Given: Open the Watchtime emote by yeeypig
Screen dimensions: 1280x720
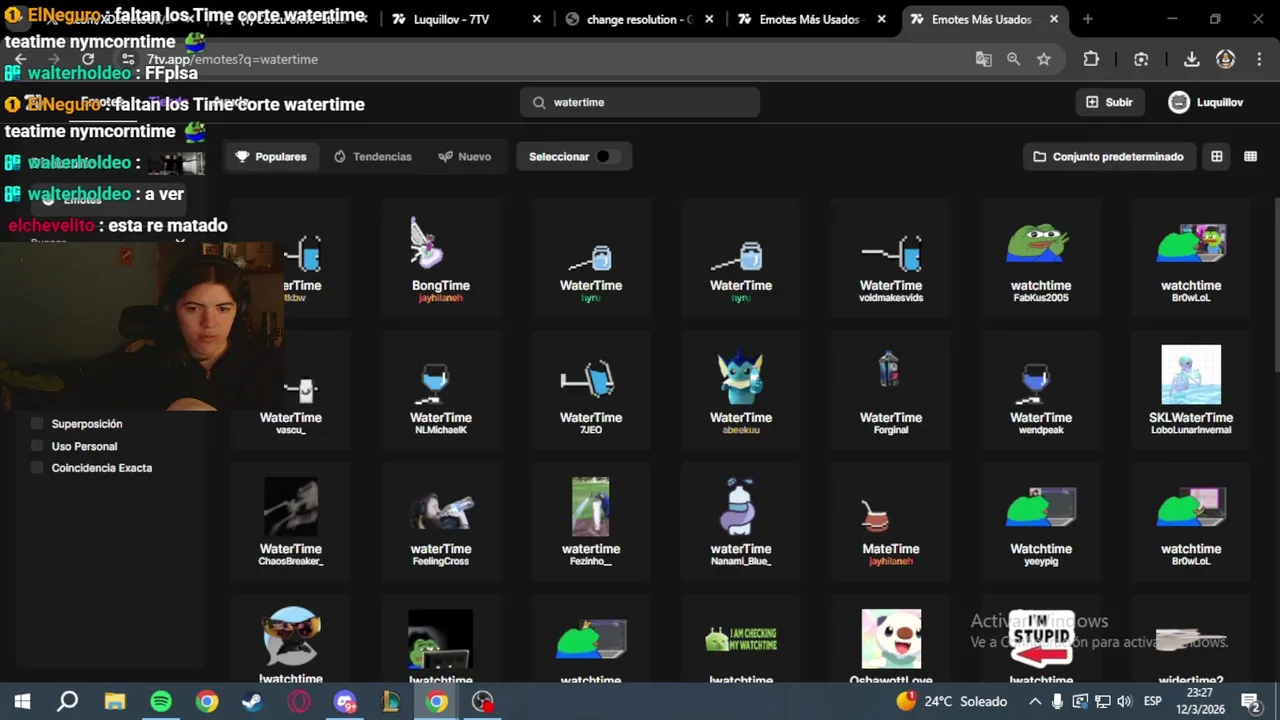Looking at the screenshot, I should point(1041,521).
